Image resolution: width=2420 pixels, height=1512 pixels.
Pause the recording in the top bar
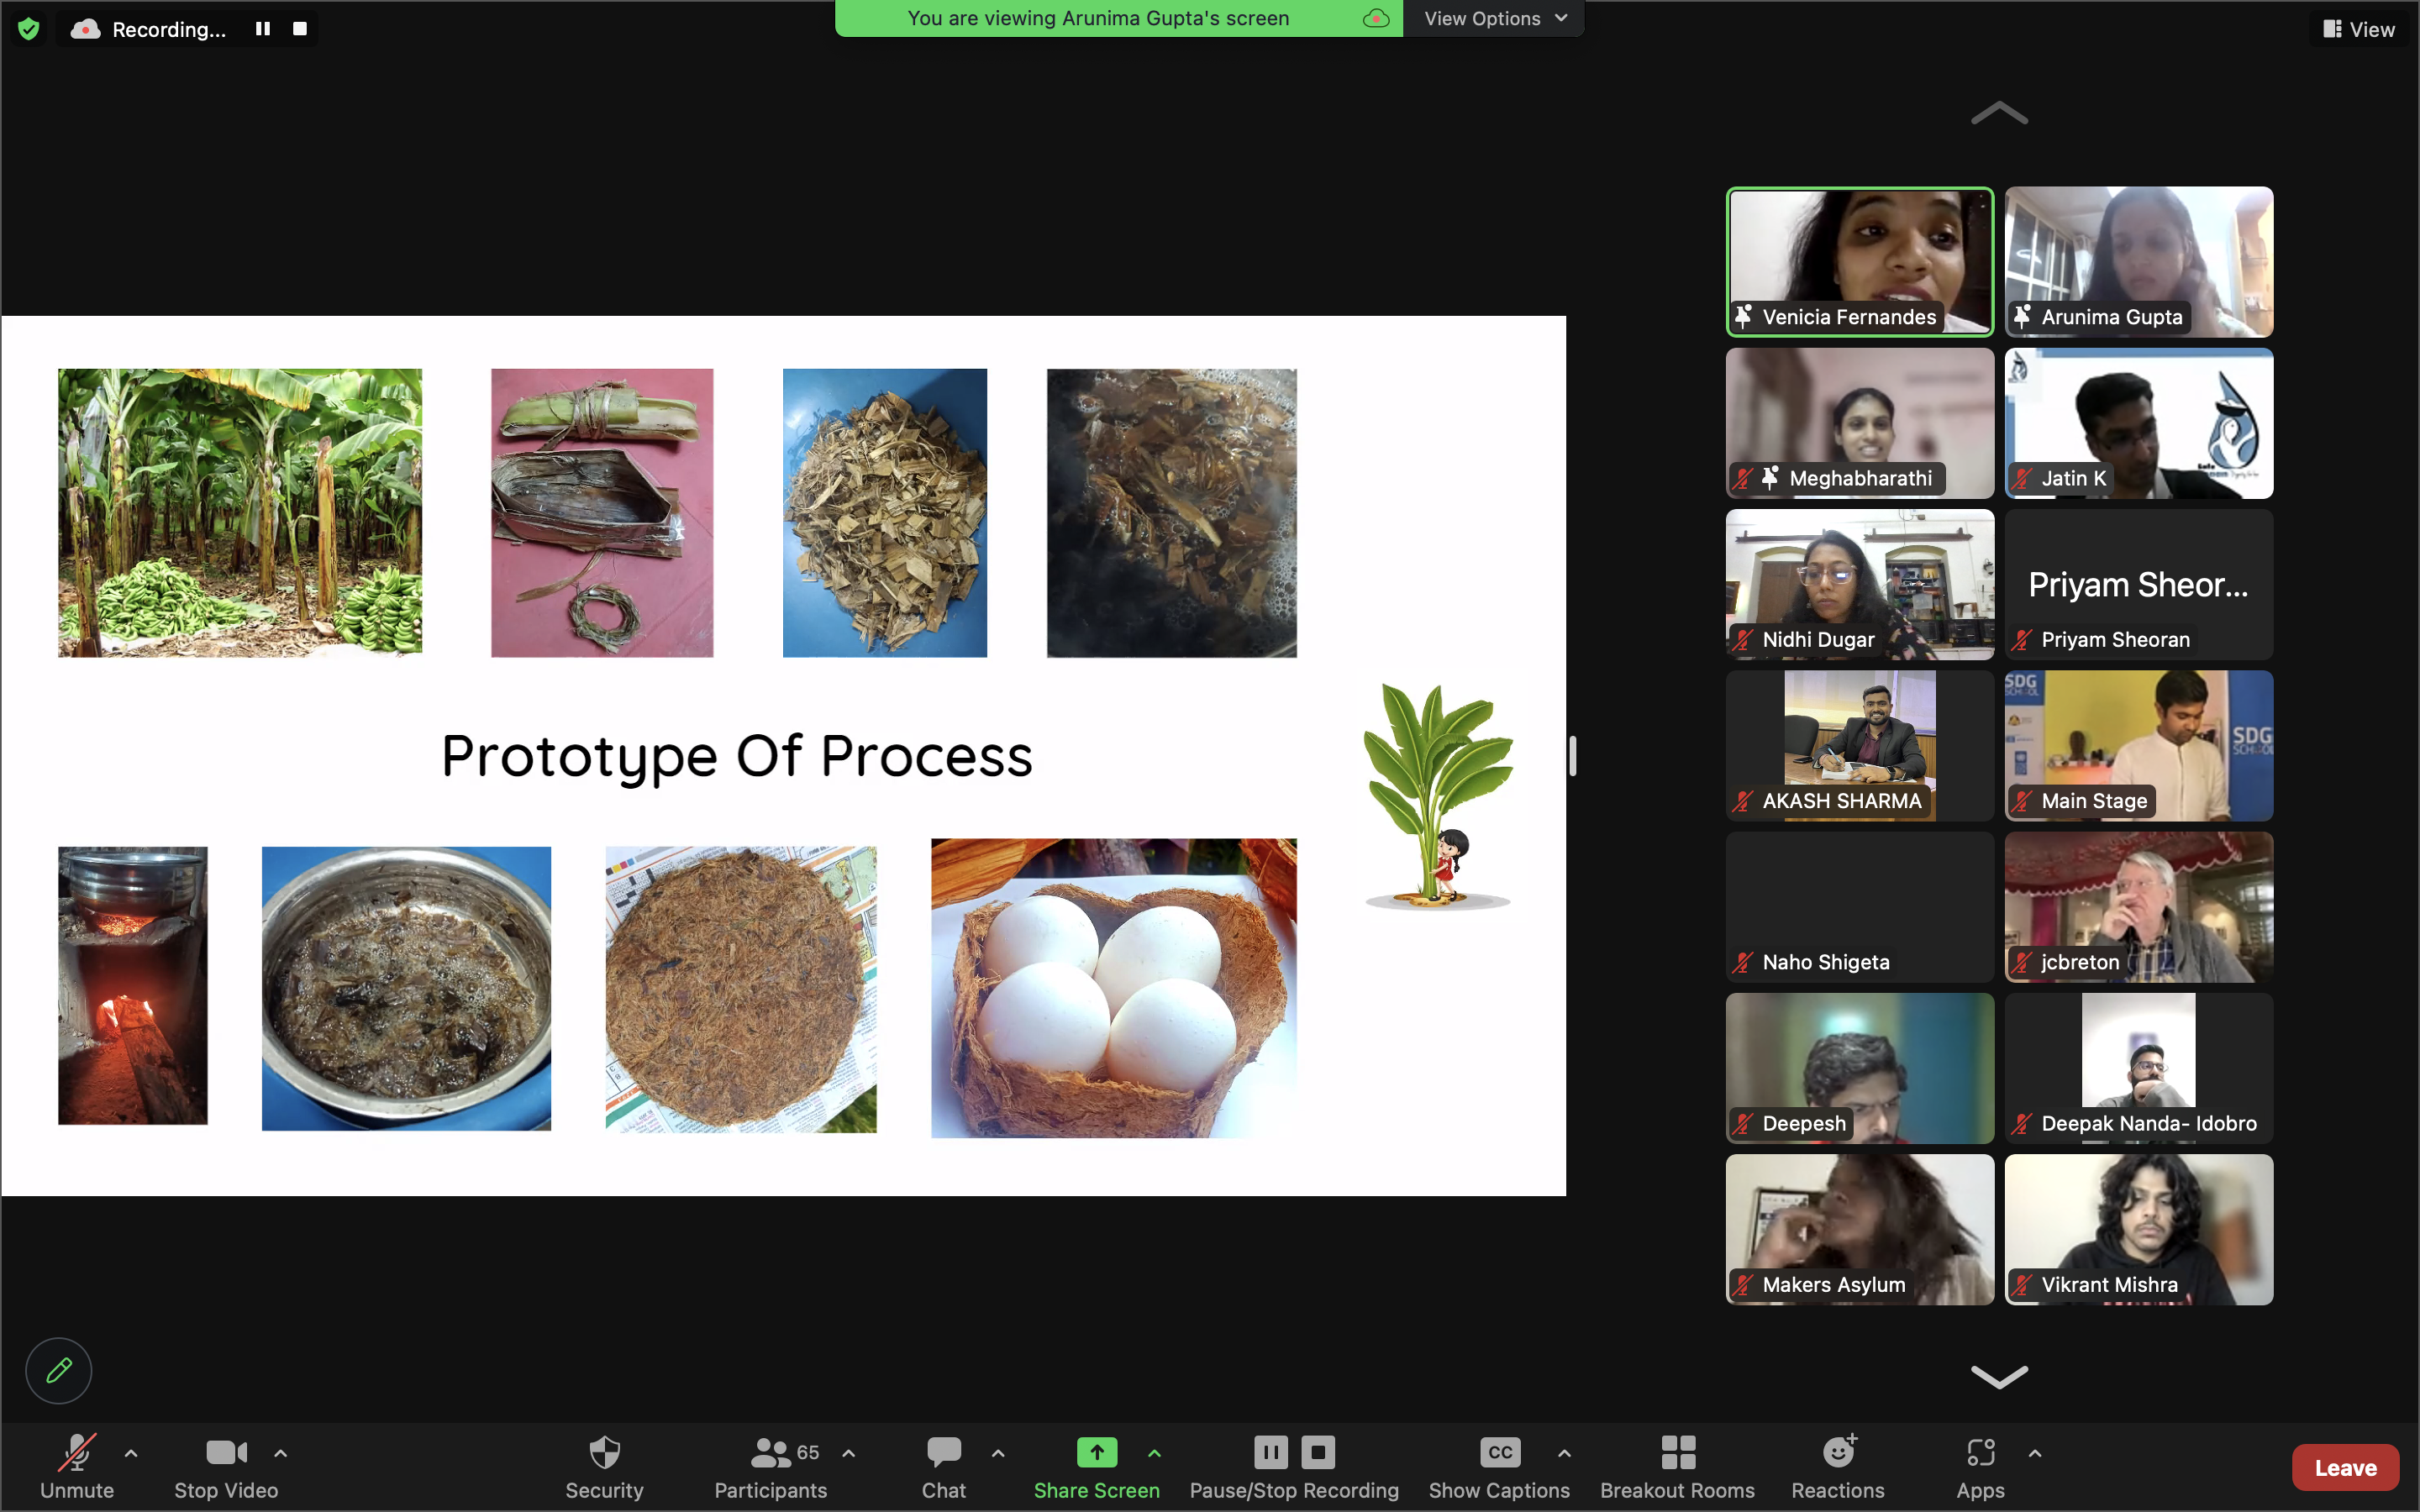263,29
